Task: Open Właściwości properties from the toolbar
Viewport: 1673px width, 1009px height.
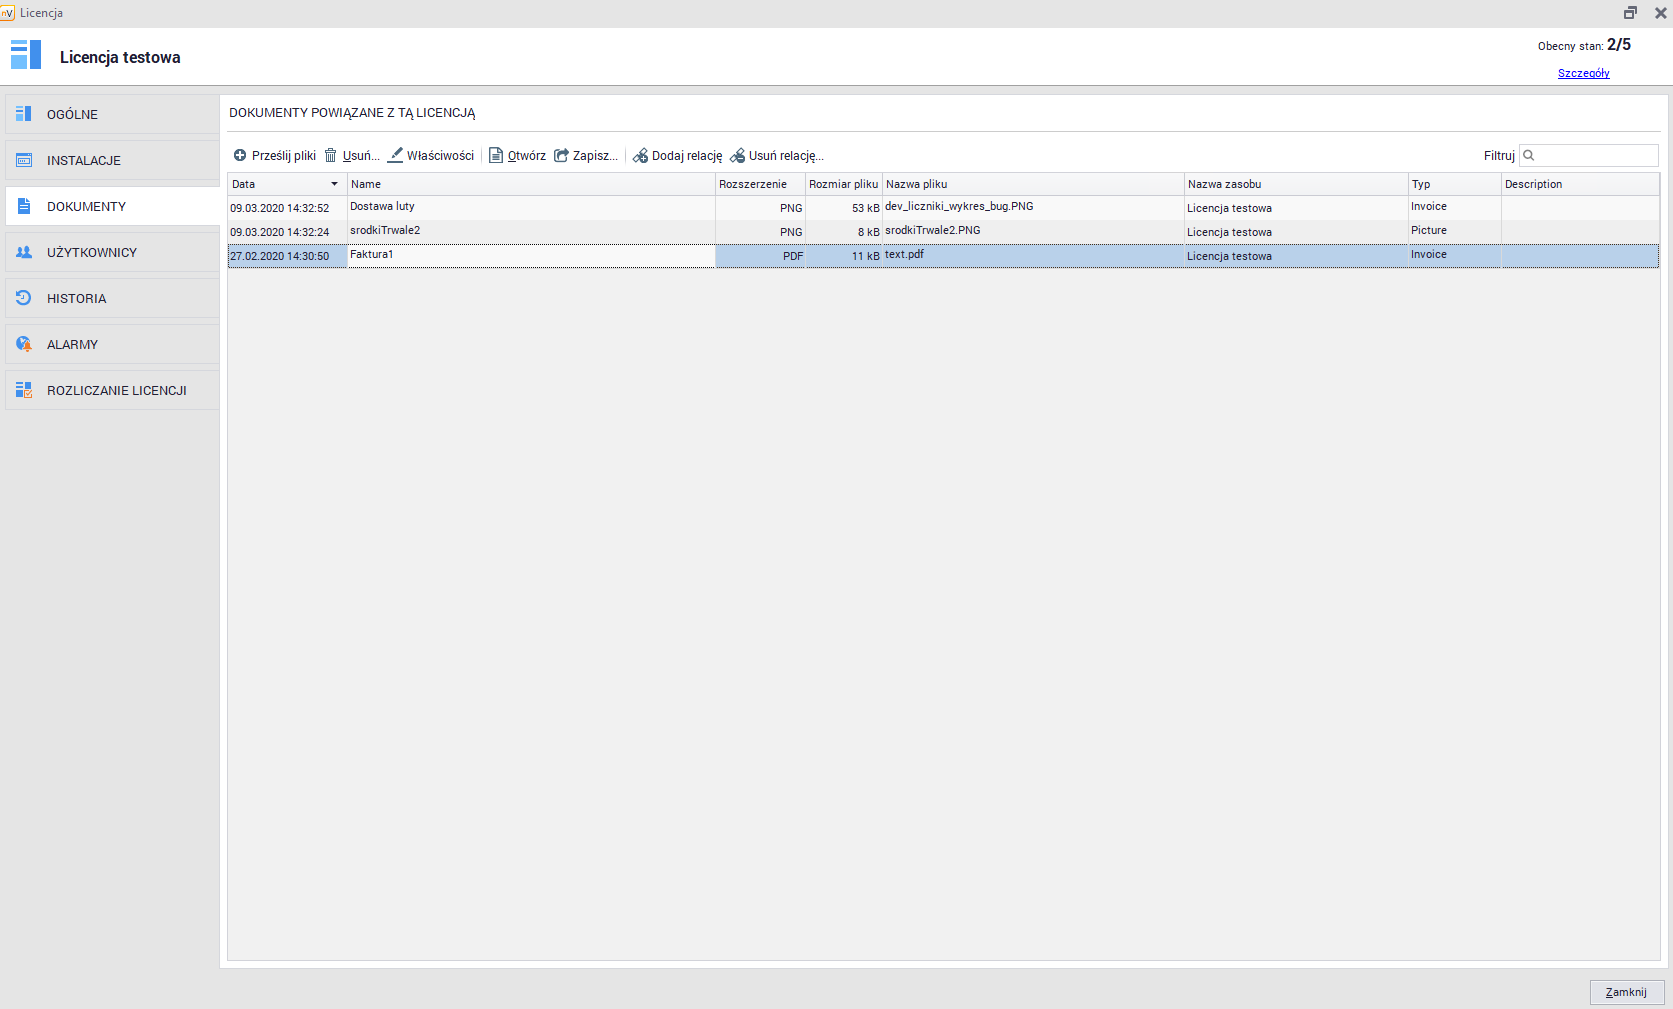Action: pos(431,156)
